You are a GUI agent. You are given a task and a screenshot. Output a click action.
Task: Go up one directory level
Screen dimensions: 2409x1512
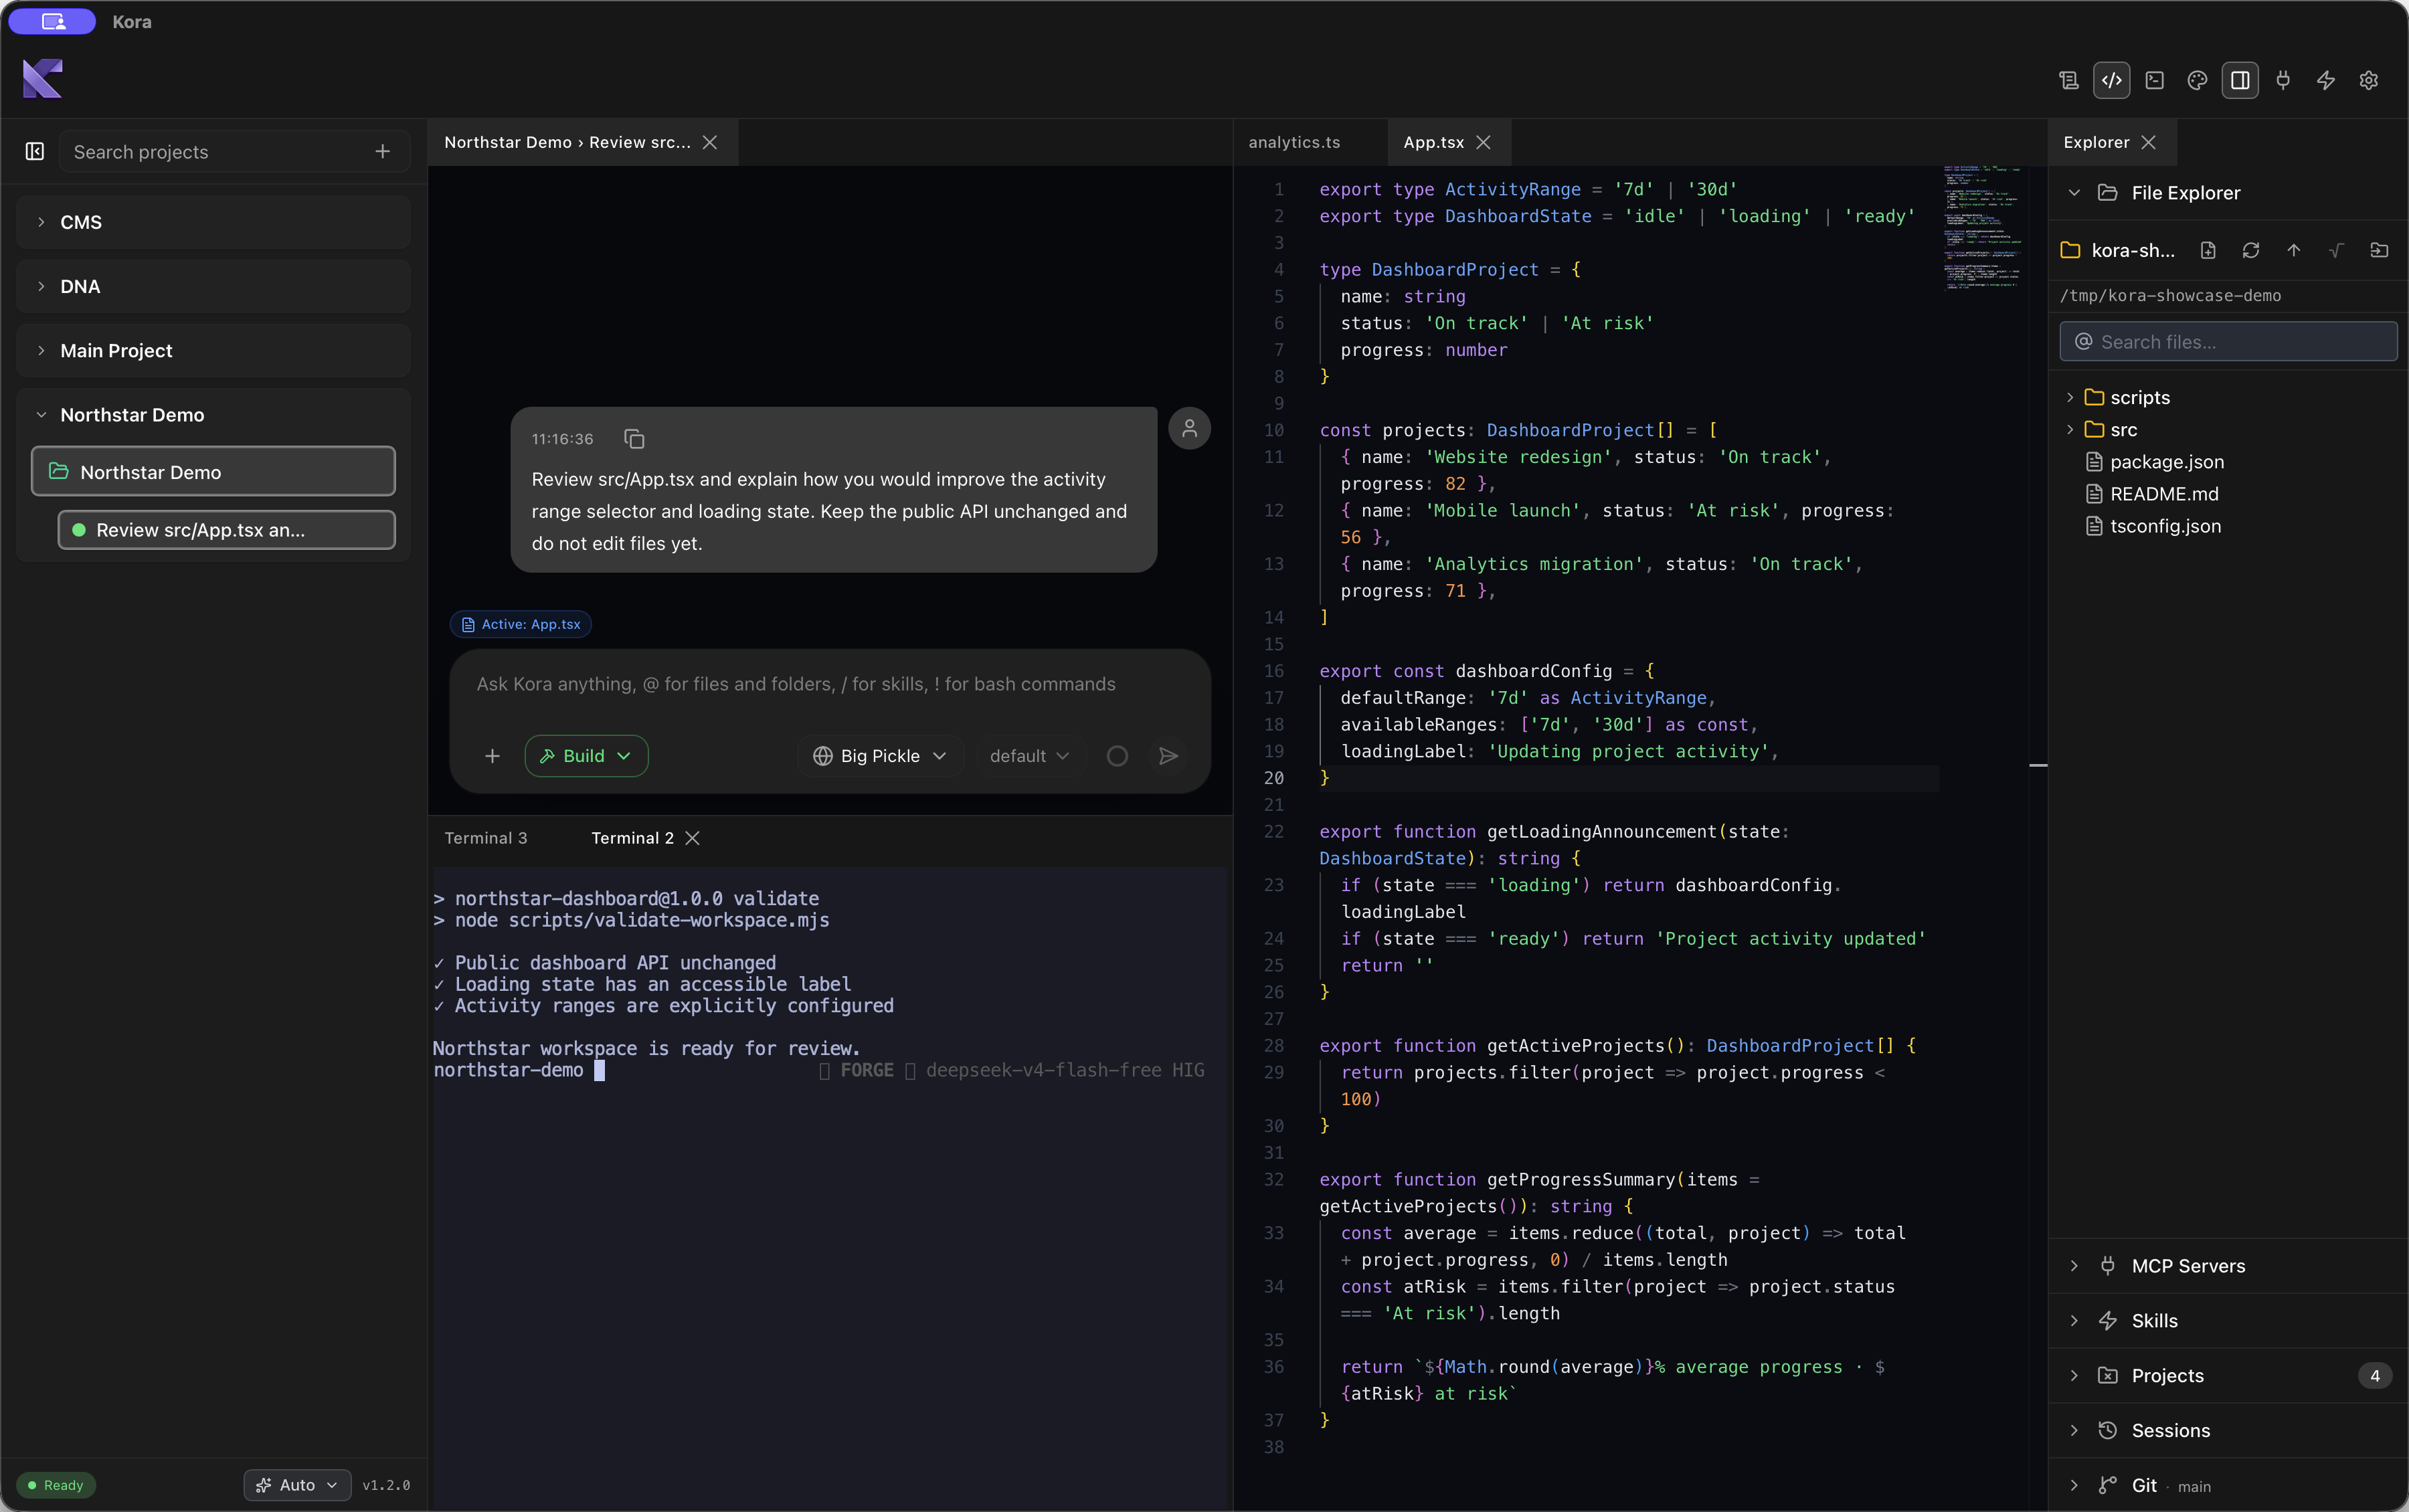2294,250
